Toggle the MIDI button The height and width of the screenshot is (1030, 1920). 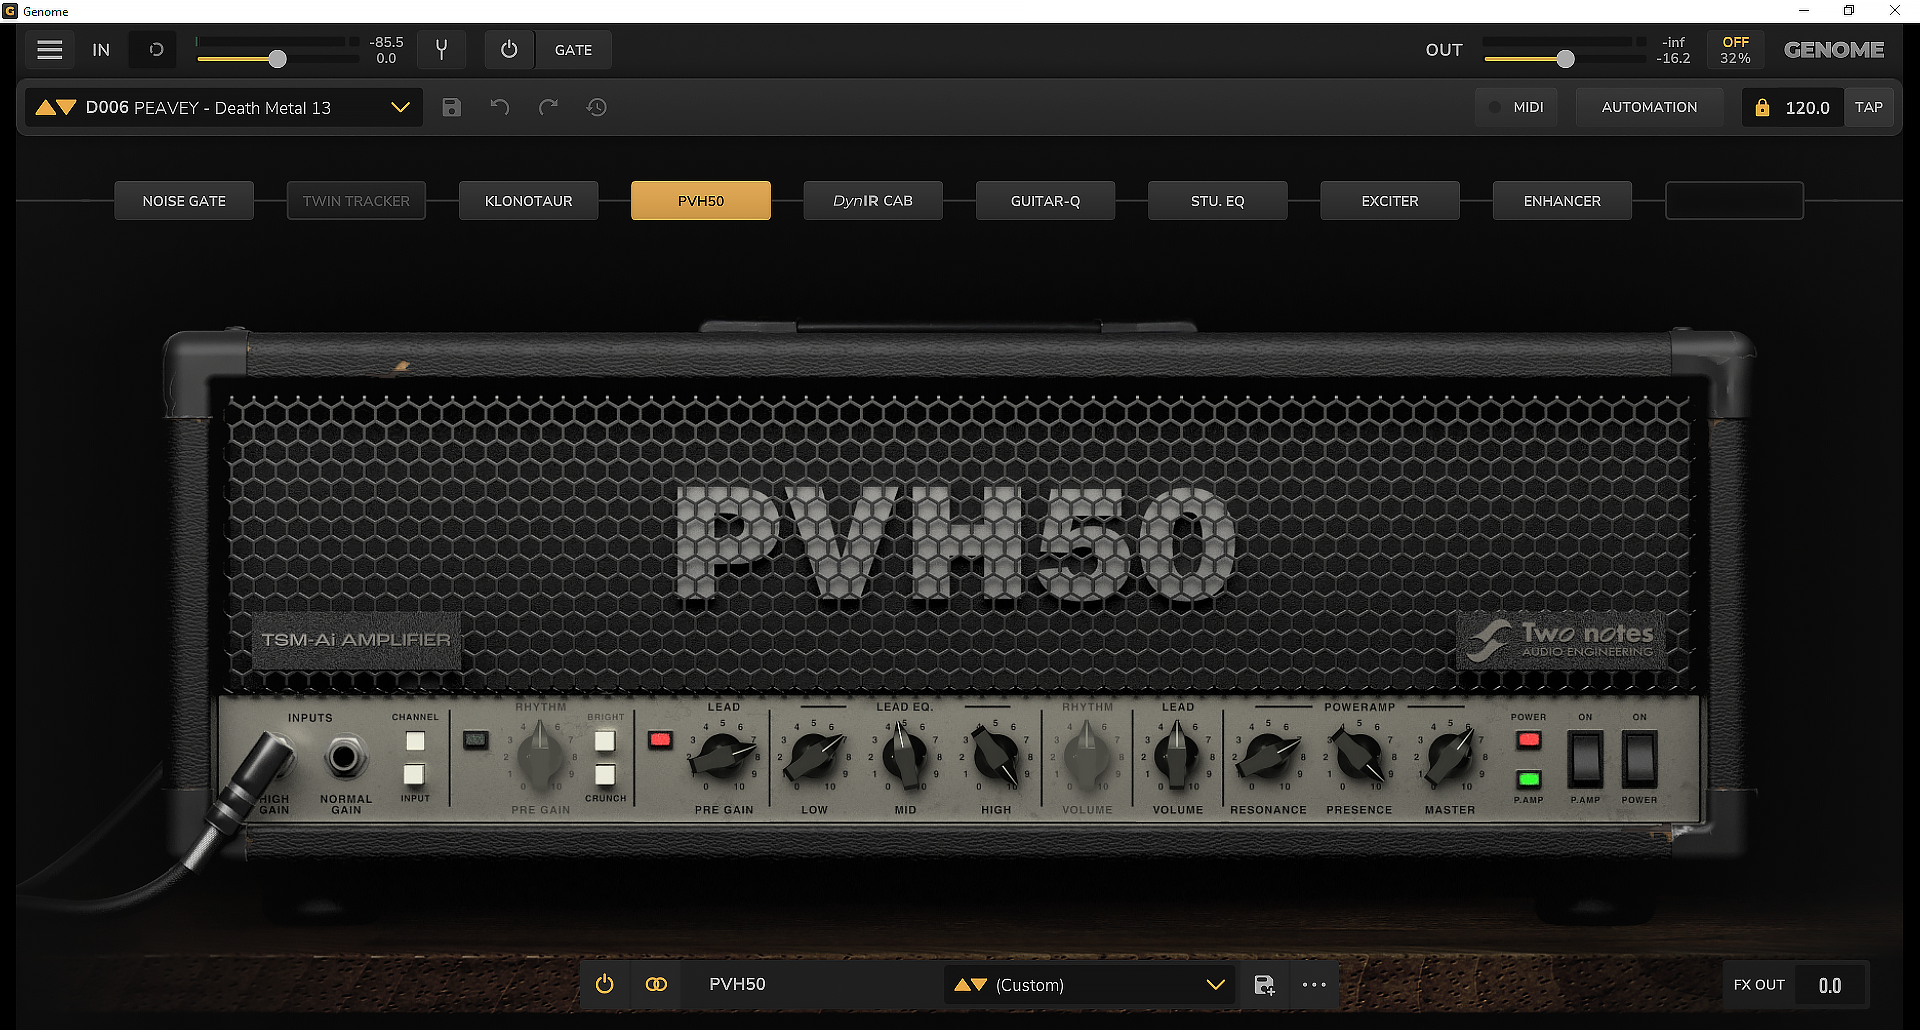tap(1516, 107)
